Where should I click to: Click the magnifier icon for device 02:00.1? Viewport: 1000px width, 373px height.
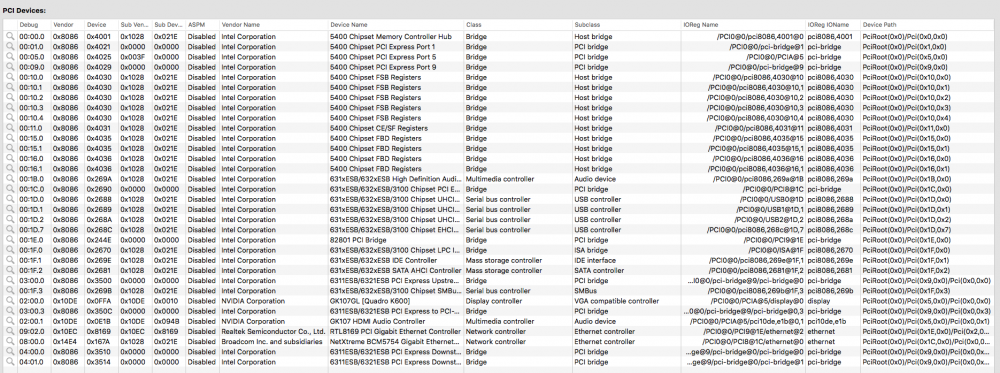click(10, 322)
